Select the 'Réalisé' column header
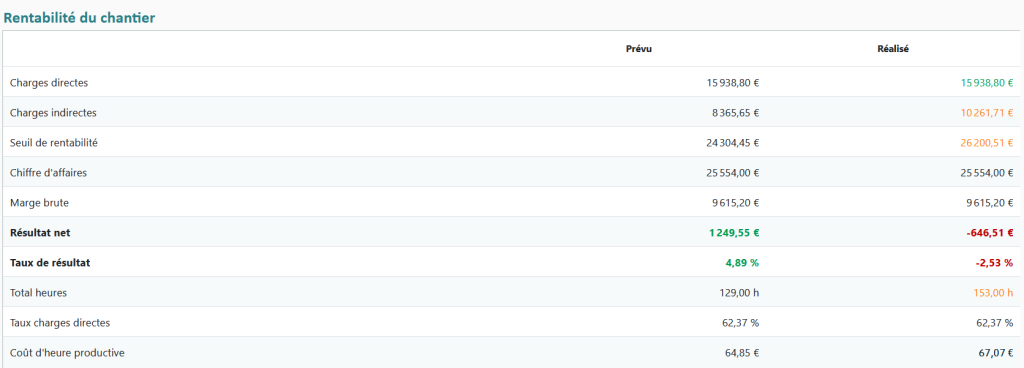 [893, 50]
